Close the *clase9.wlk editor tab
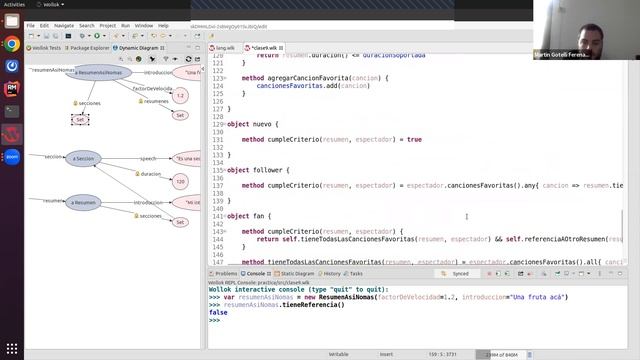640x360 pixels. point(281,48)
